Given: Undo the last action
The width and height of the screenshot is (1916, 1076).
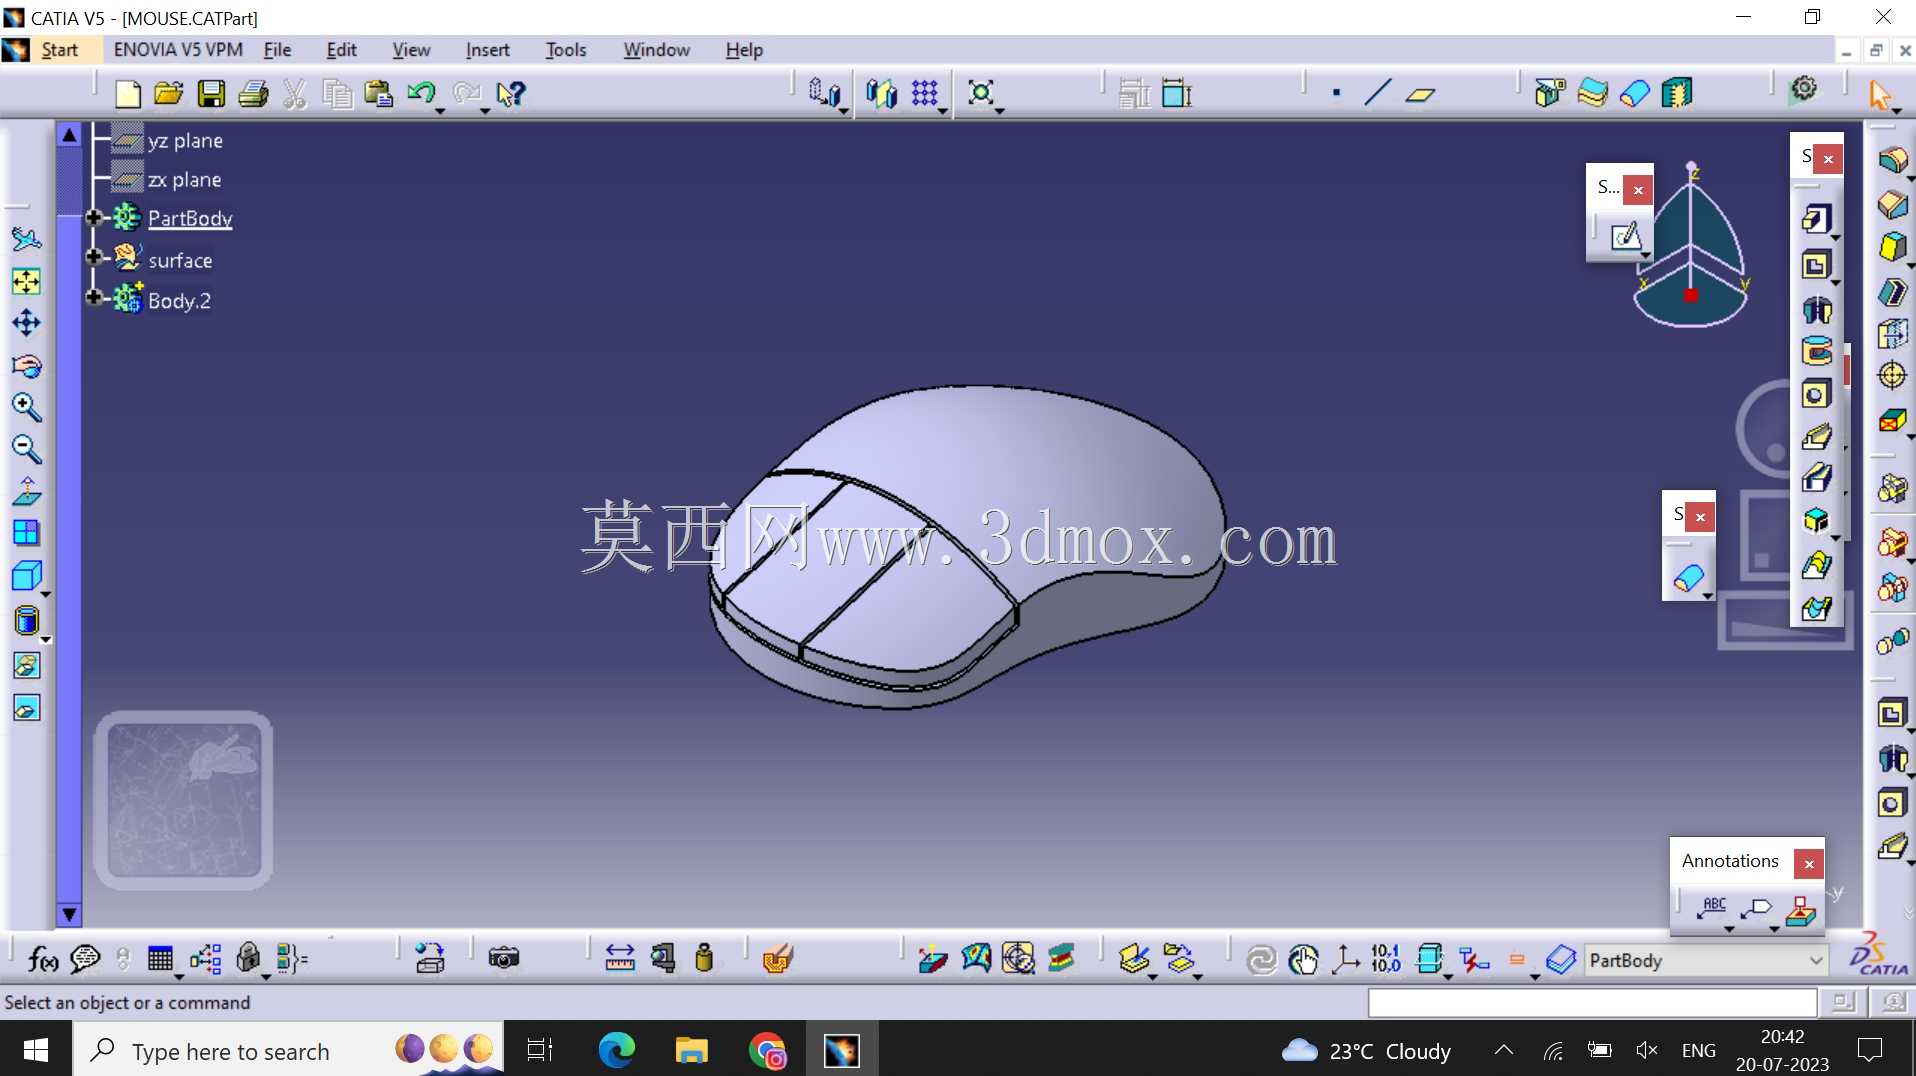Looking at the screenshot, I should (x=421, y=94).
